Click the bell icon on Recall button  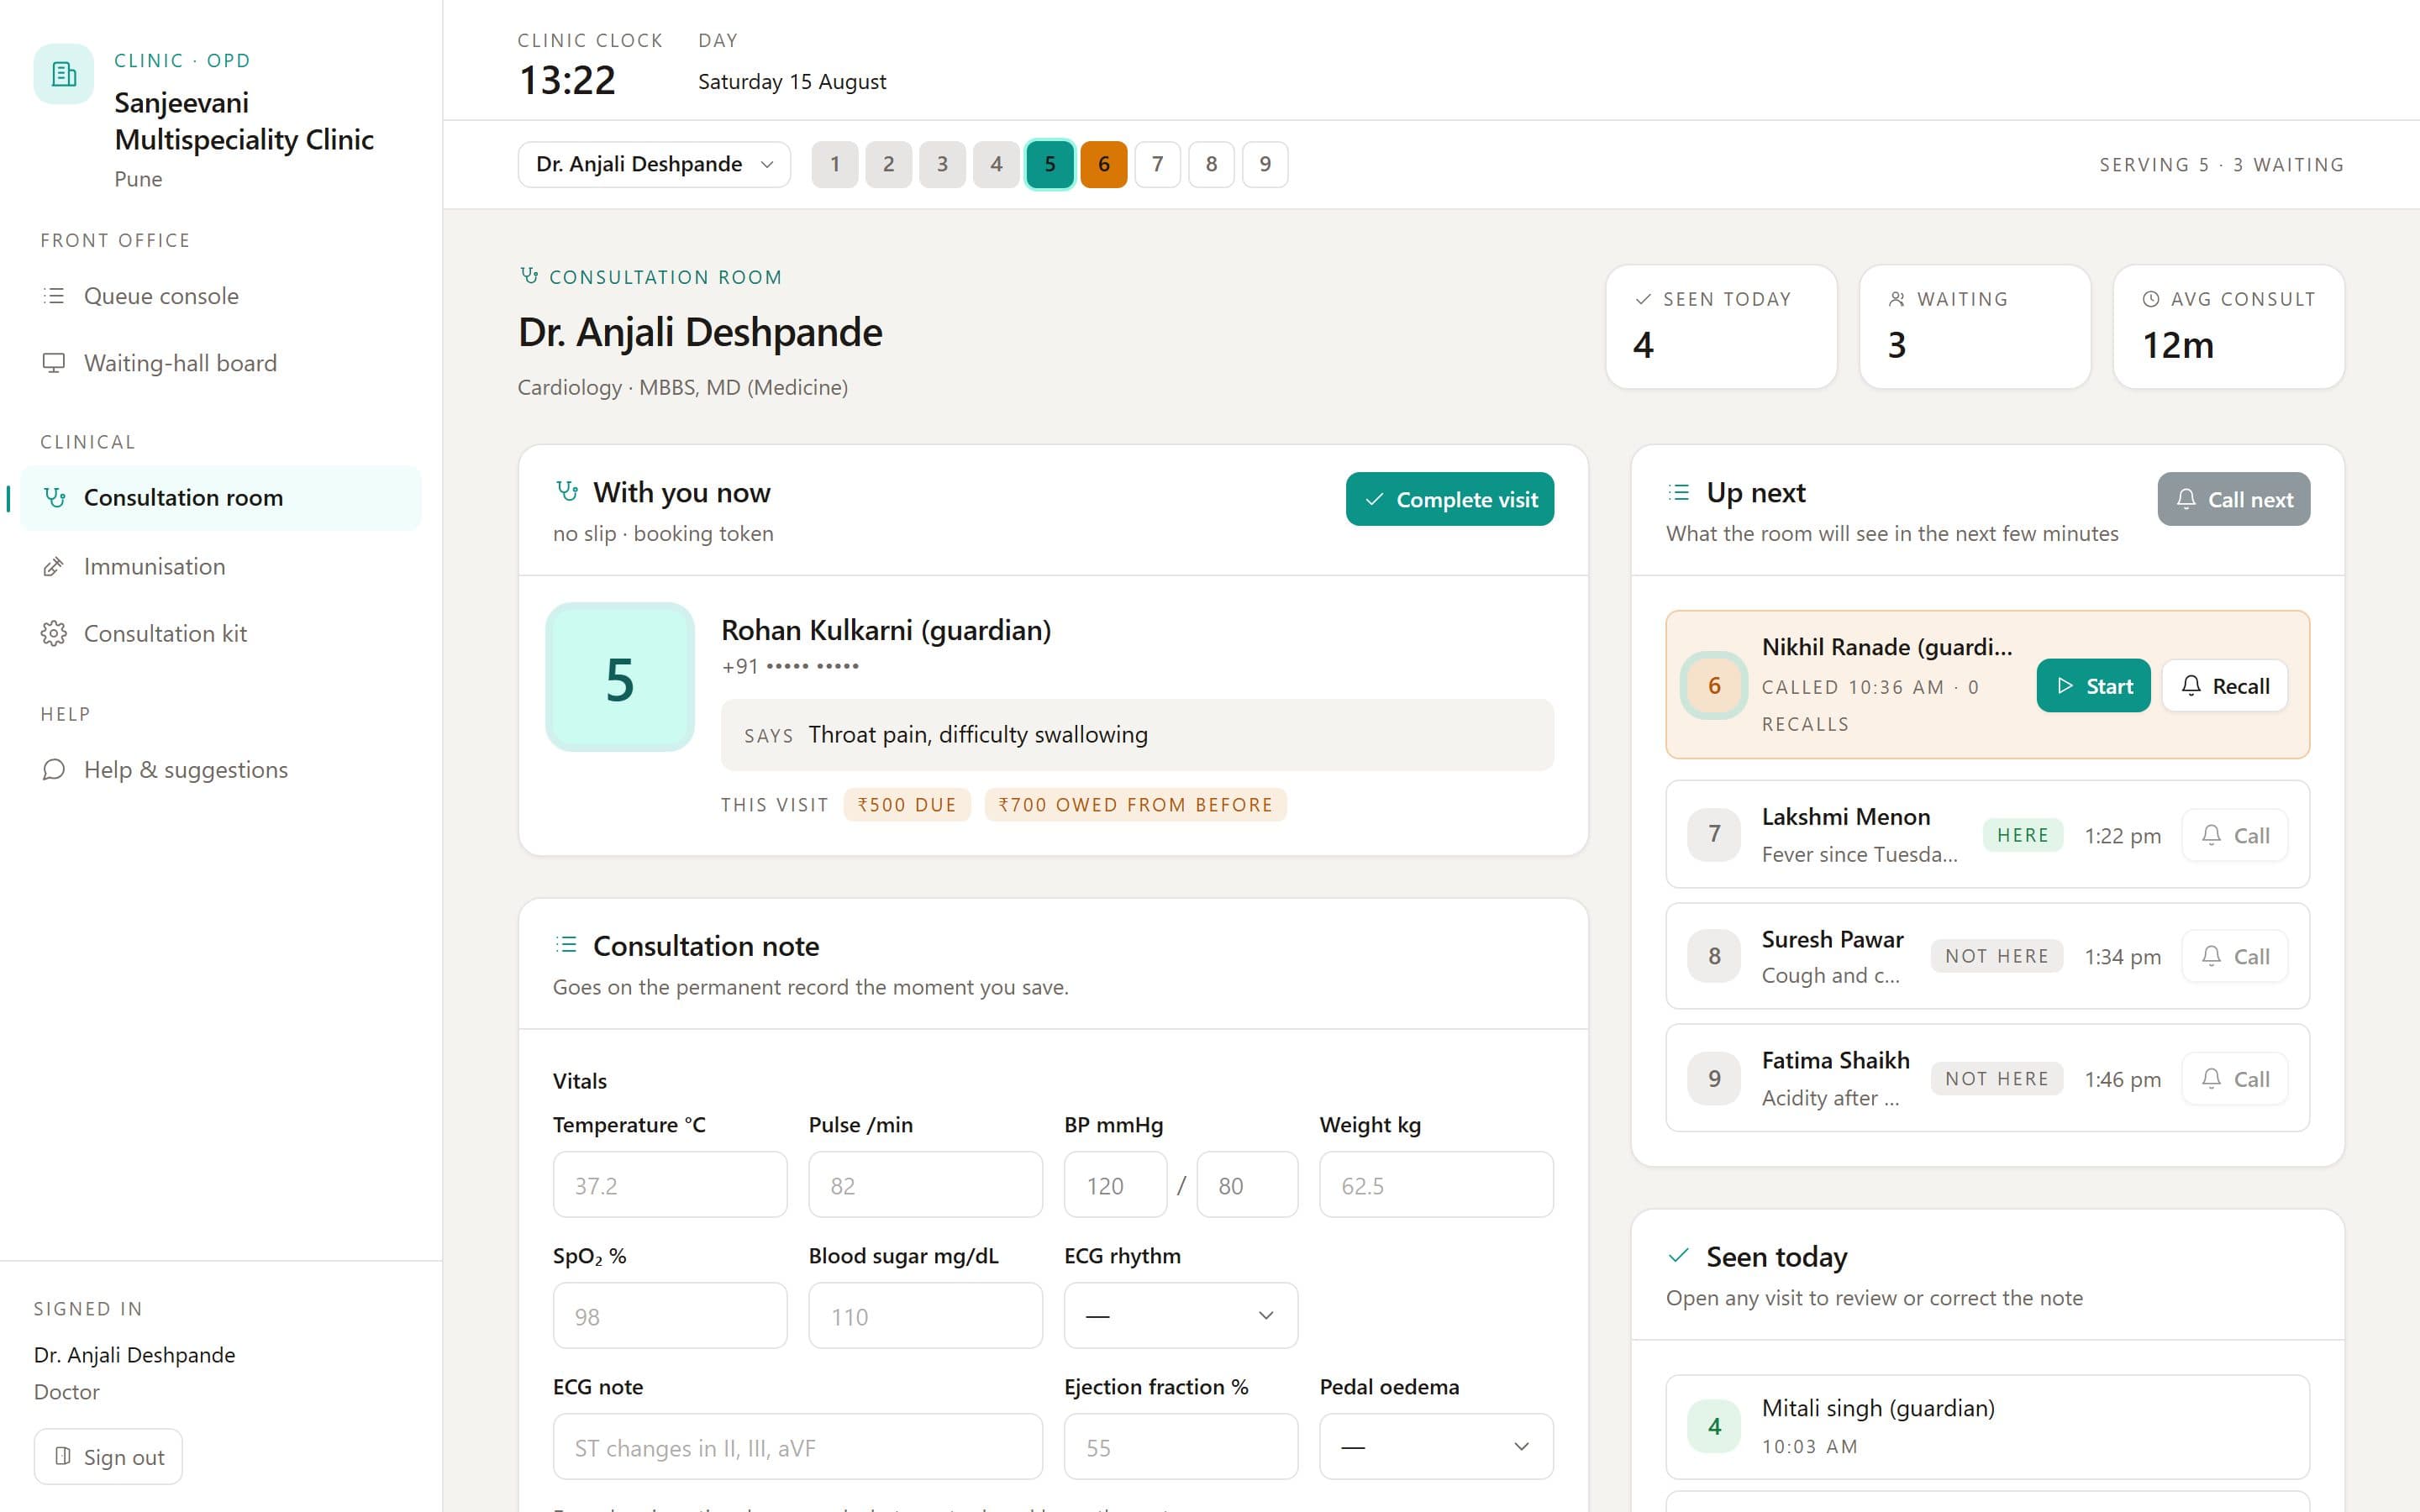pos(2191,686)
